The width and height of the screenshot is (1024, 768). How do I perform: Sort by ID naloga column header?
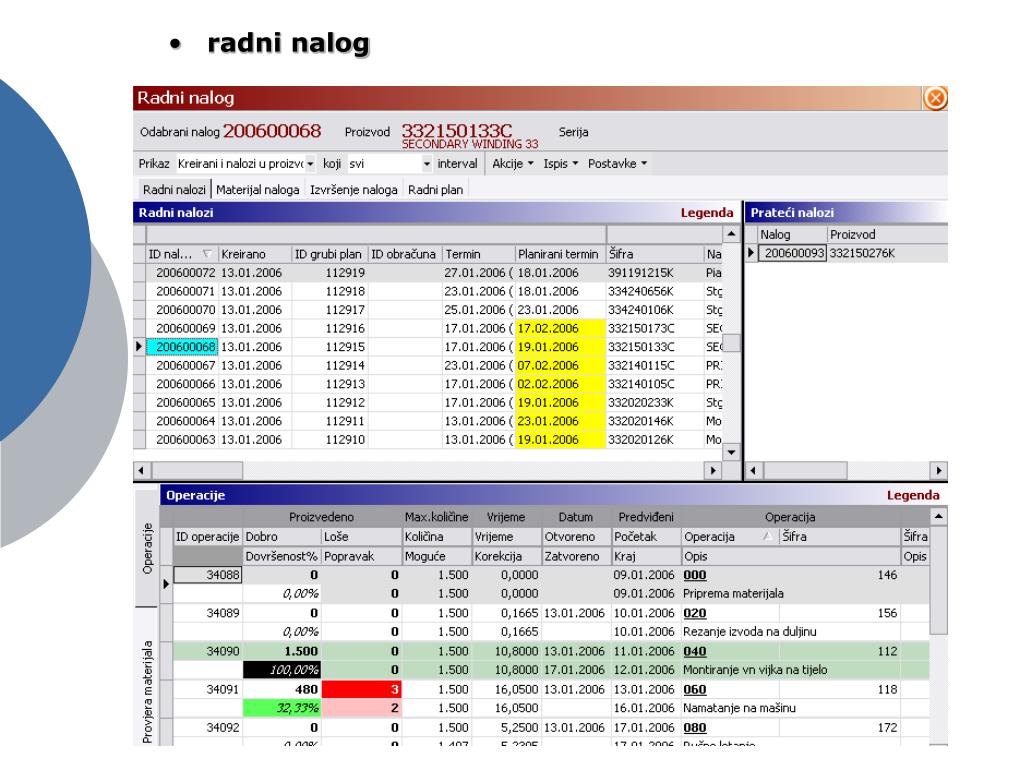coord(182,254)
